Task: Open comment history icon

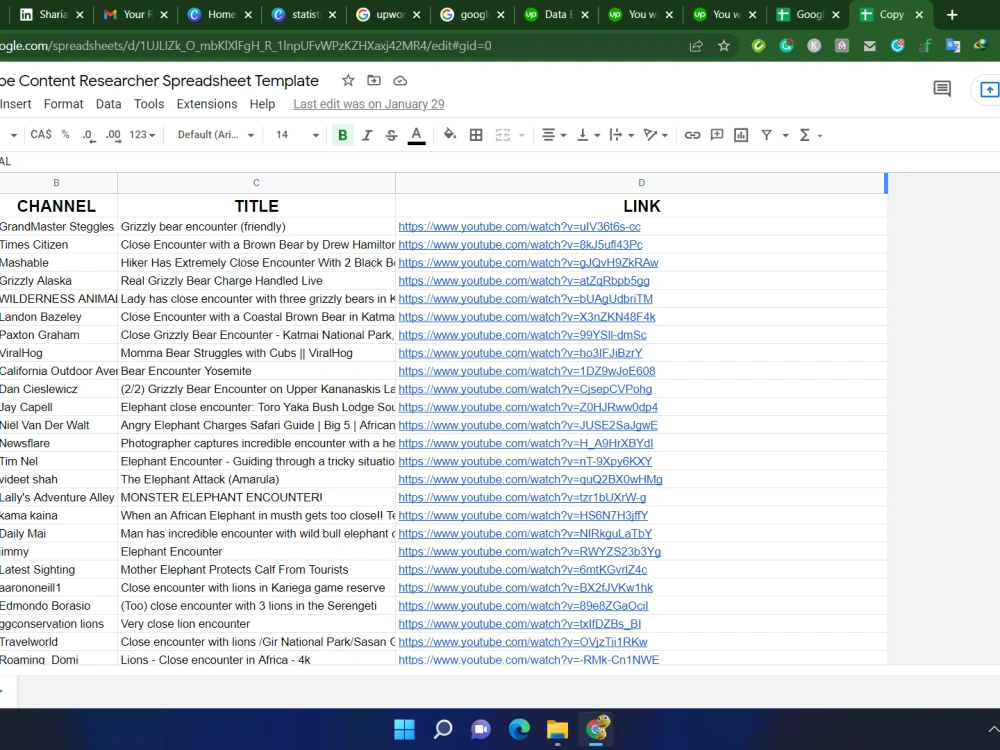Action: point(942,89)
